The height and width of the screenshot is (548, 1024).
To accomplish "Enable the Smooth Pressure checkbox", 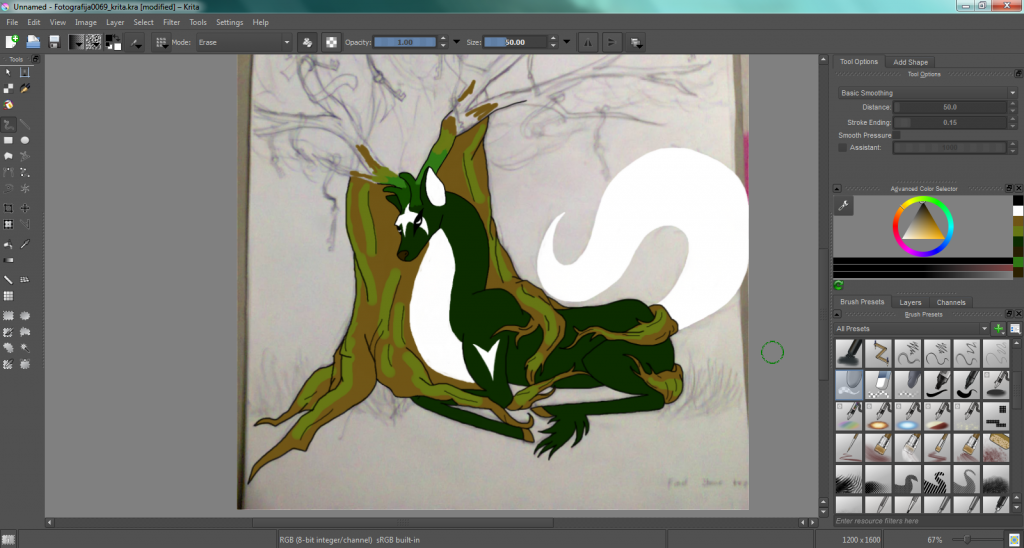I will [x=896, y=135].
